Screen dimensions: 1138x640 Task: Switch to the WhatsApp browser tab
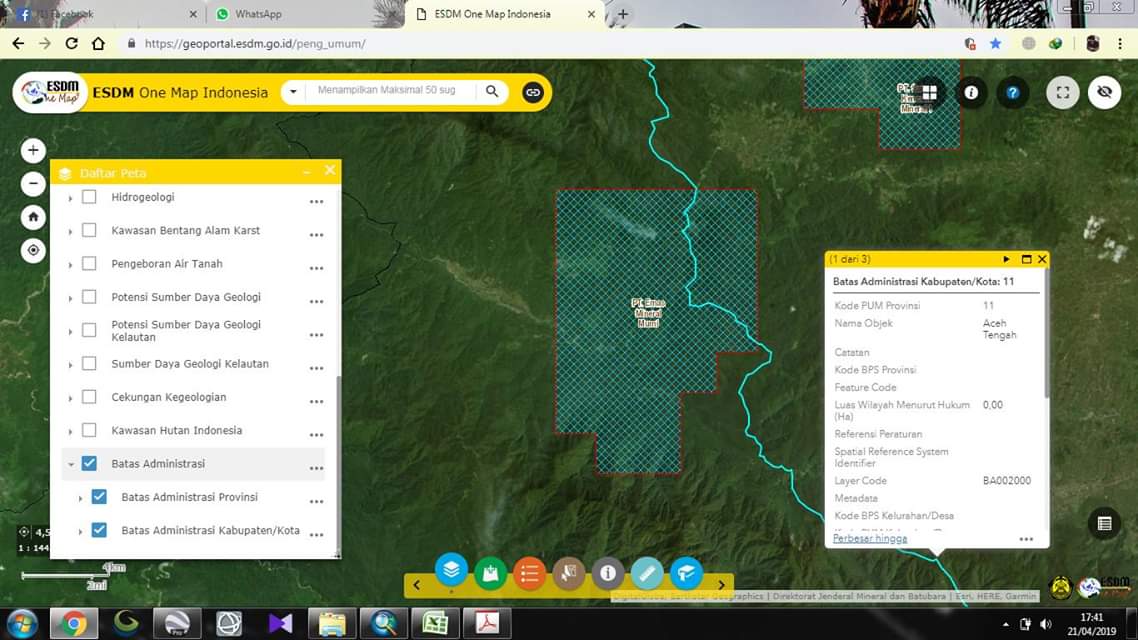coord(258,14)
